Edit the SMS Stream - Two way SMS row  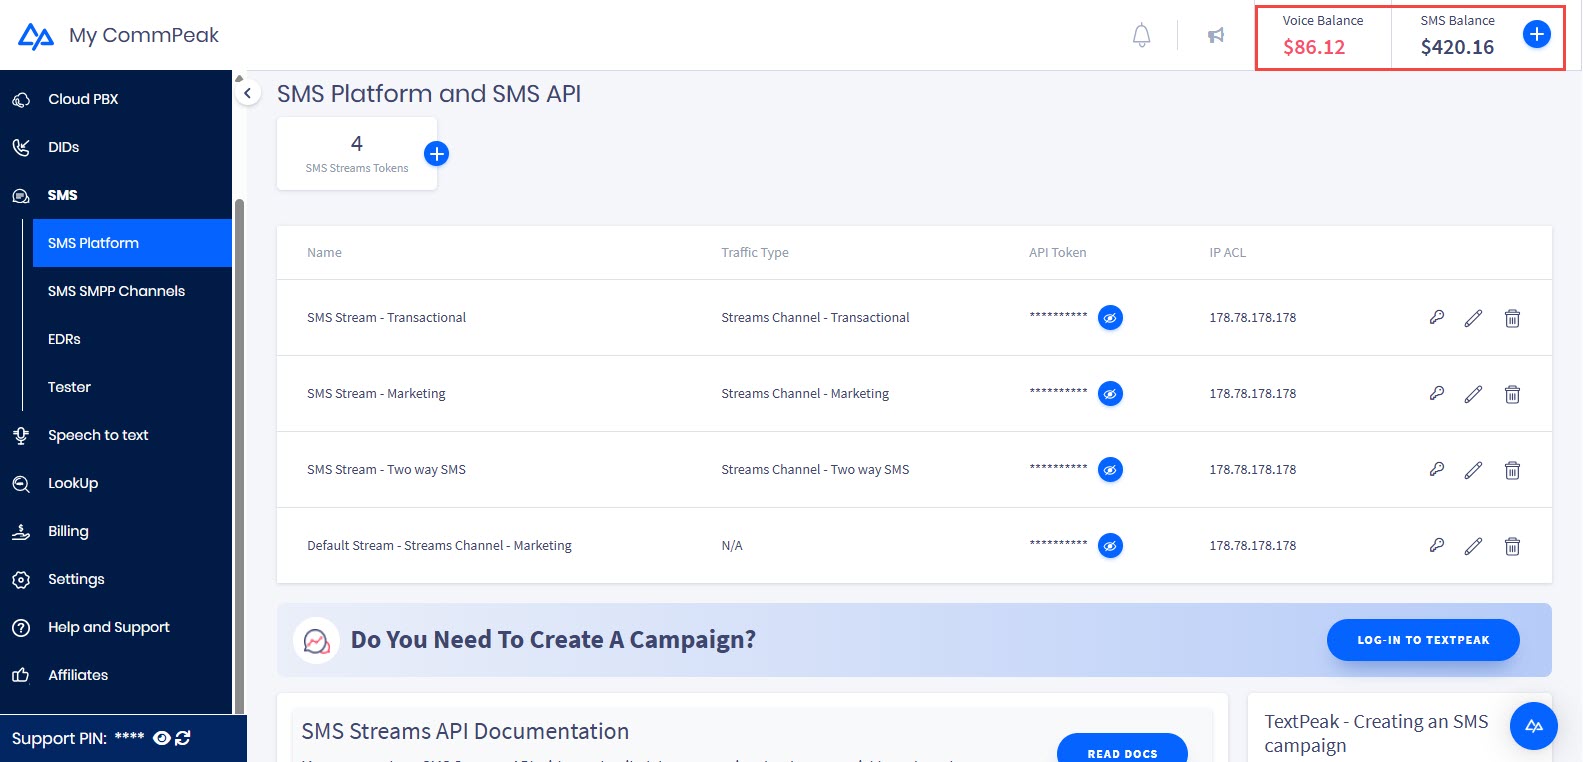pyautogui.click(x=1473, y=470)
